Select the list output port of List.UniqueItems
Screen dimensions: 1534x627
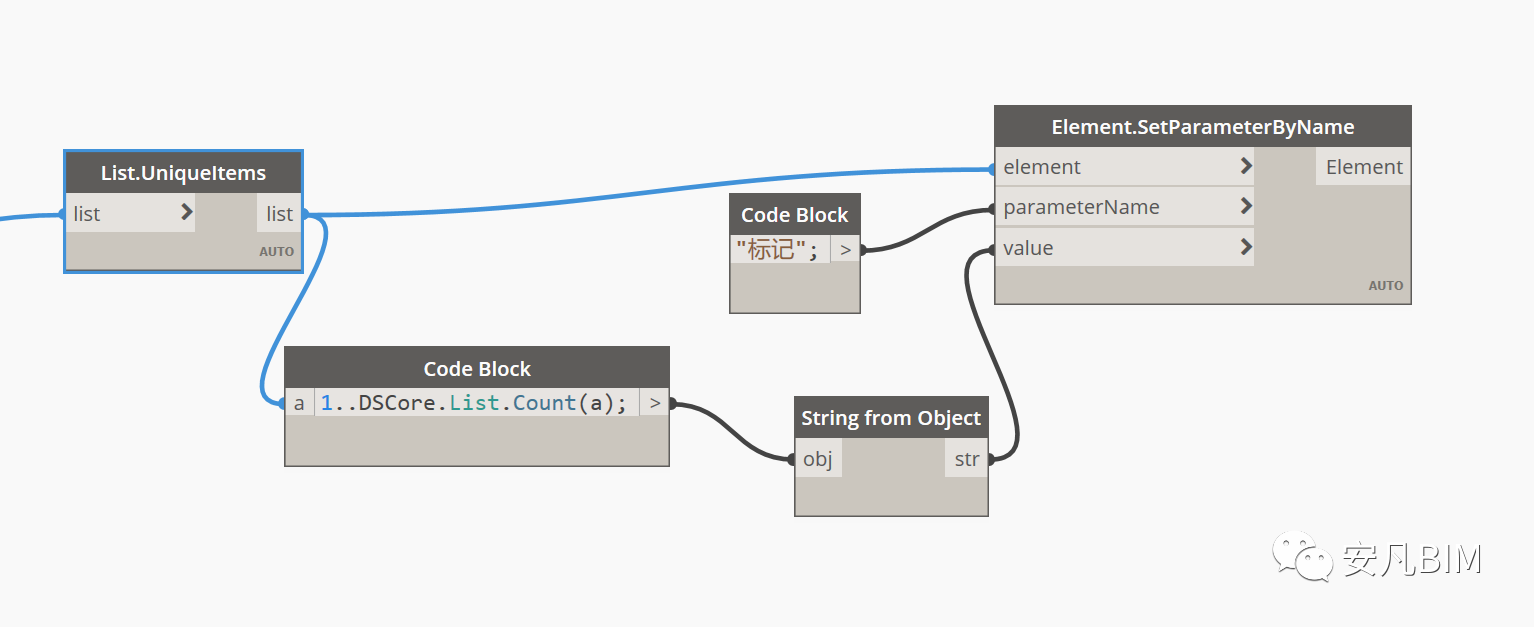point(280,213)
